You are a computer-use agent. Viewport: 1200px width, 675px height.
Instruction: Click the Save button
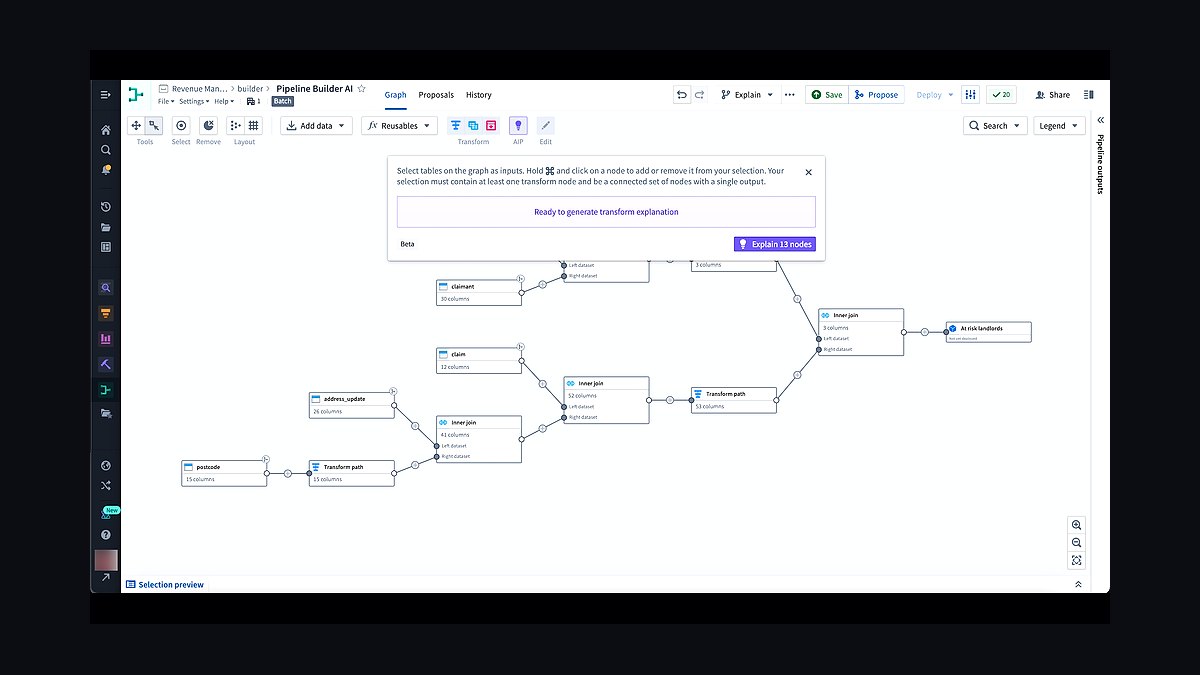(x=827, y=95)
